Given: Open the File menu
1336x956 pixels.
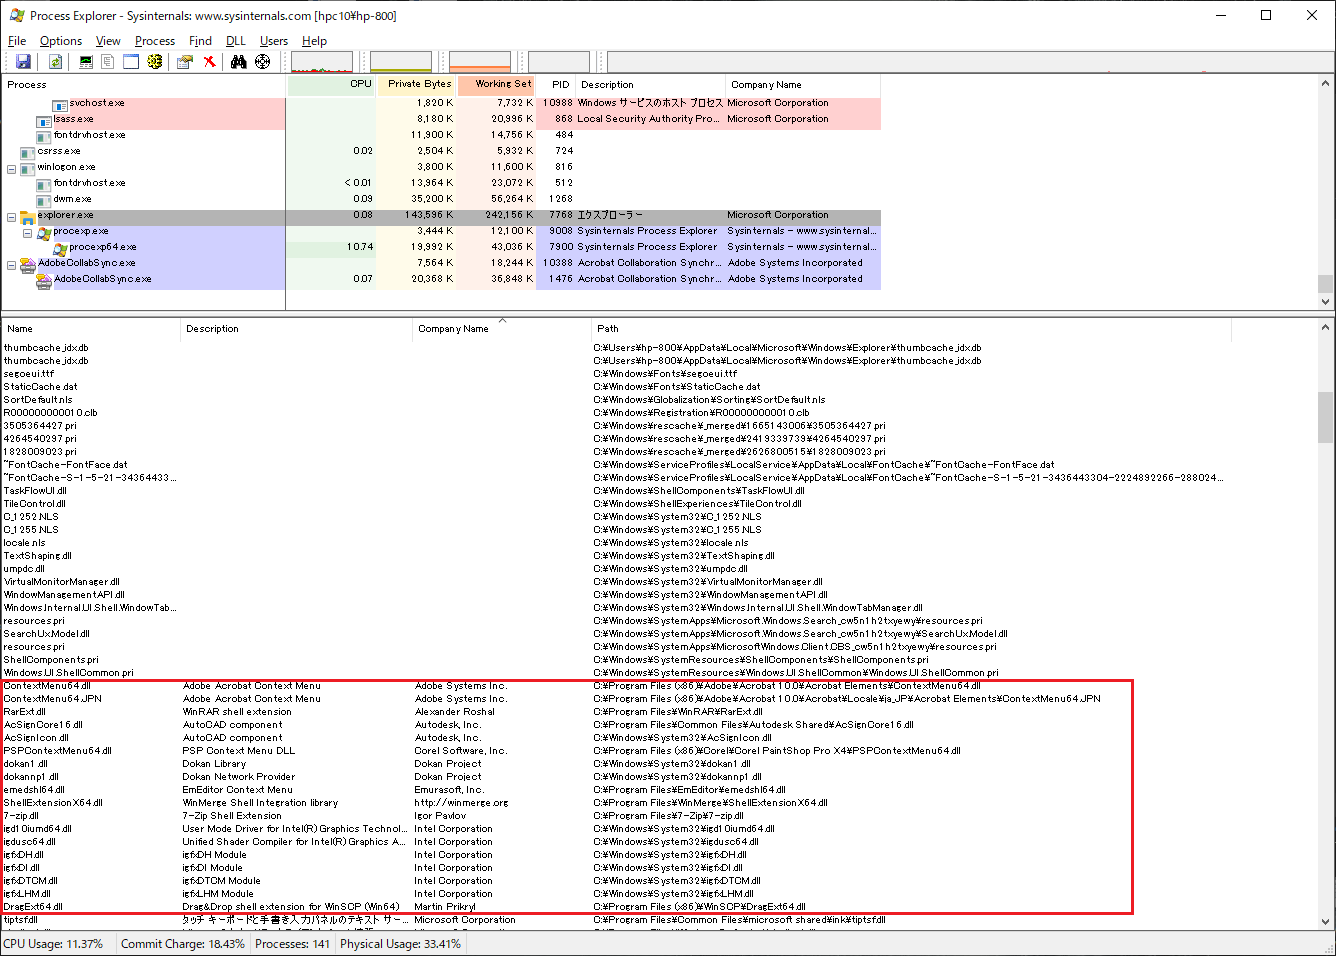Looking at the screenshot, I should (17, 41).
